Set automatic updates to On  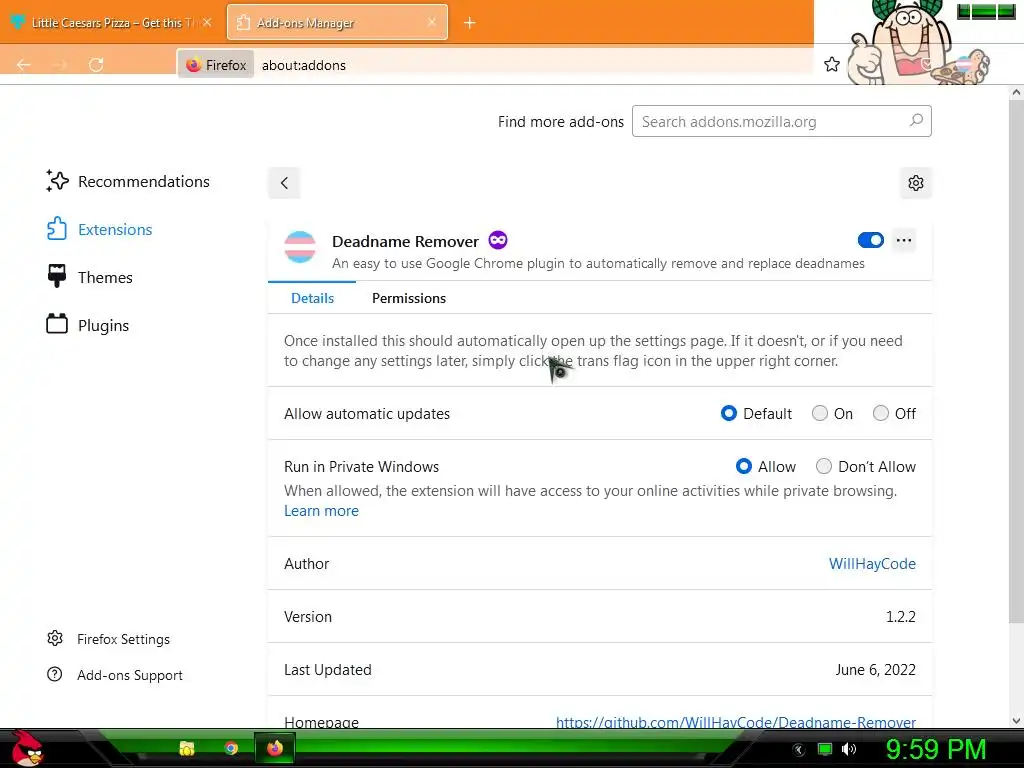click(820, 413)
